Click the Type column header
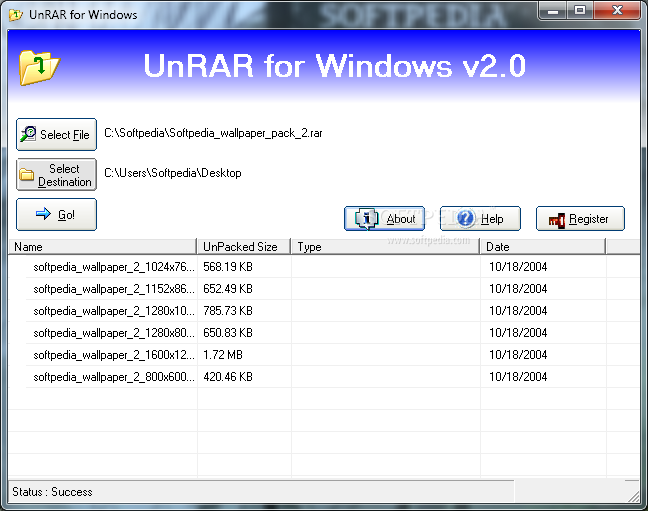Screen dimensions: 648x511 385,246
